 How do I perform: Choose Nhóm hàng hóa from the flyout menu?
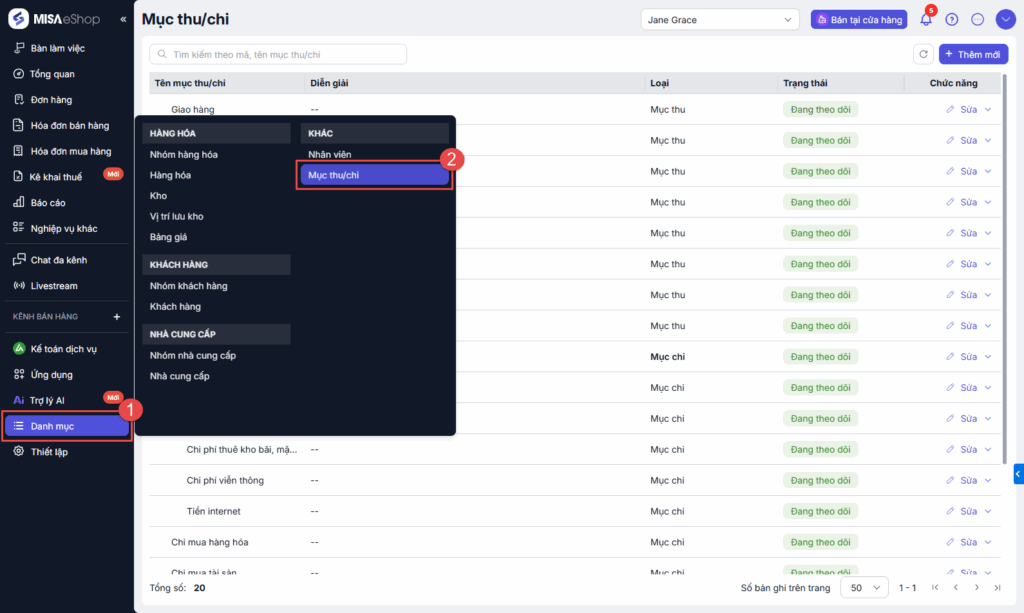[184, 154]
